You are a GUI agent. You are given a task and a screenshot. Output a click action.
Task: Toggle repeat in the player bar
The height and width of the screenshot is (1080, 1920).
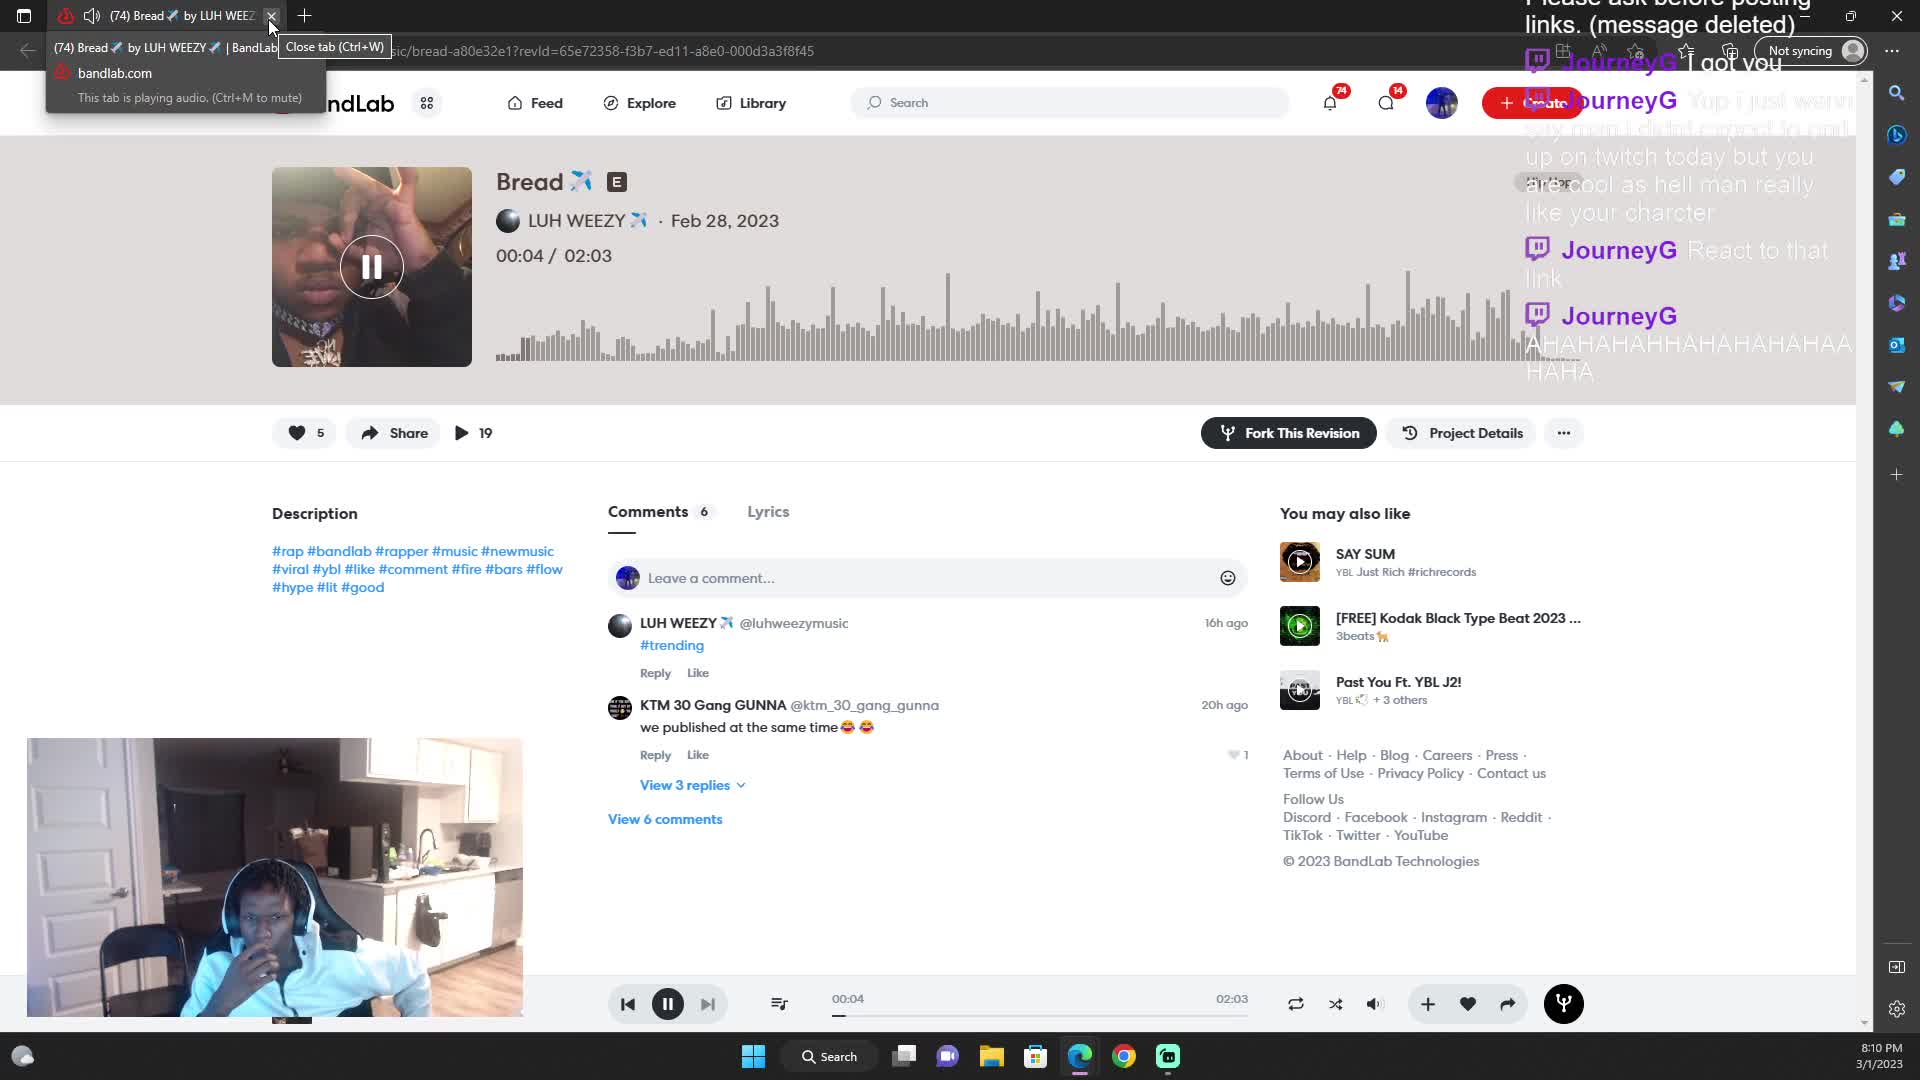pos(1296,1004)
